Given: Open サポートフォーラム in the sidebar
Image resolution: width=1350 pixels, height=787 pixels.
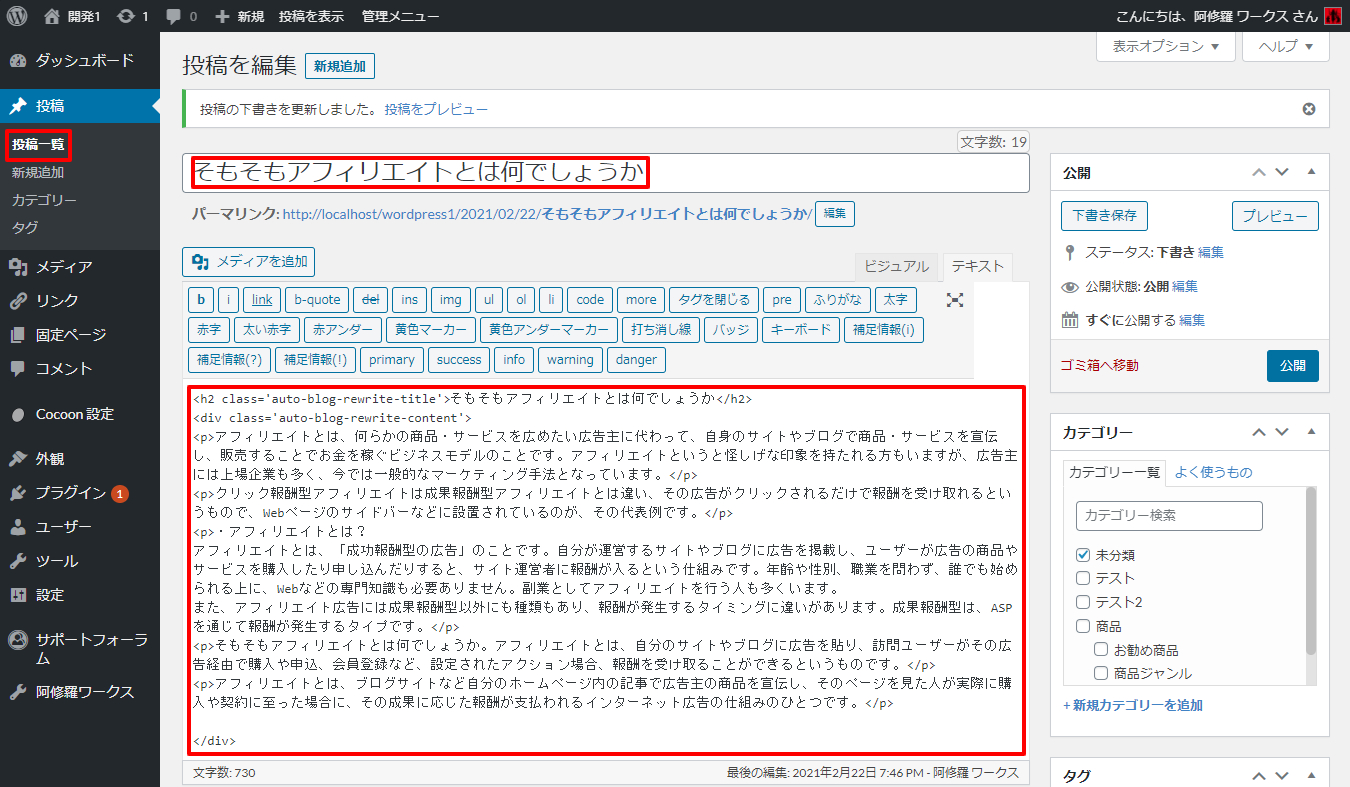Looking at the screenshot, I should (80, 649).
